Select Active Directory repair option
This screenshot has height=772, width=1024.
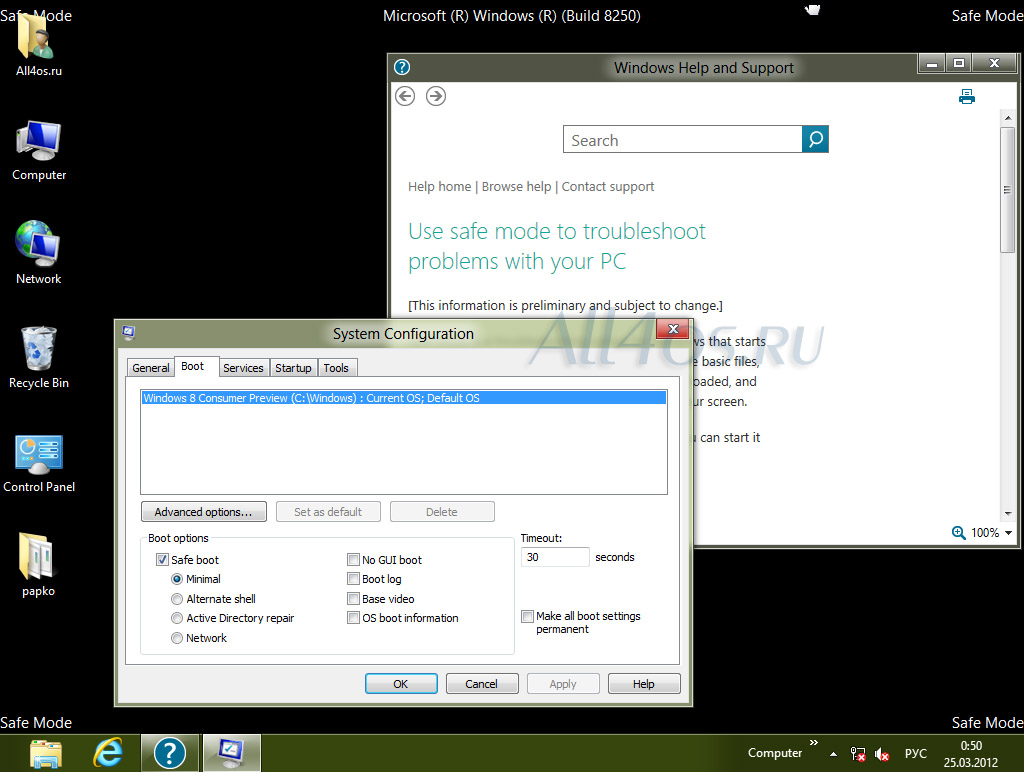(x=176, y=618)
